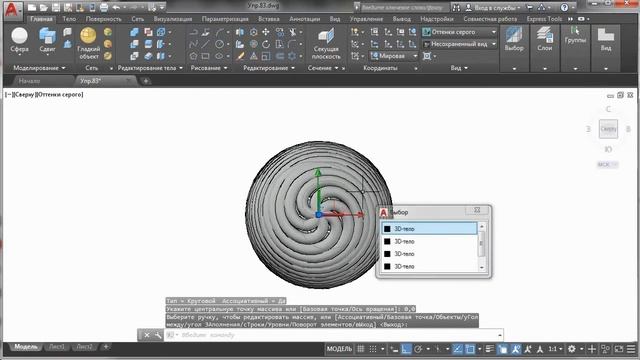Screen dimensions: 640x360
Task: Toggle МОДЕЛЬ model space button
Action: click(339, 349)
